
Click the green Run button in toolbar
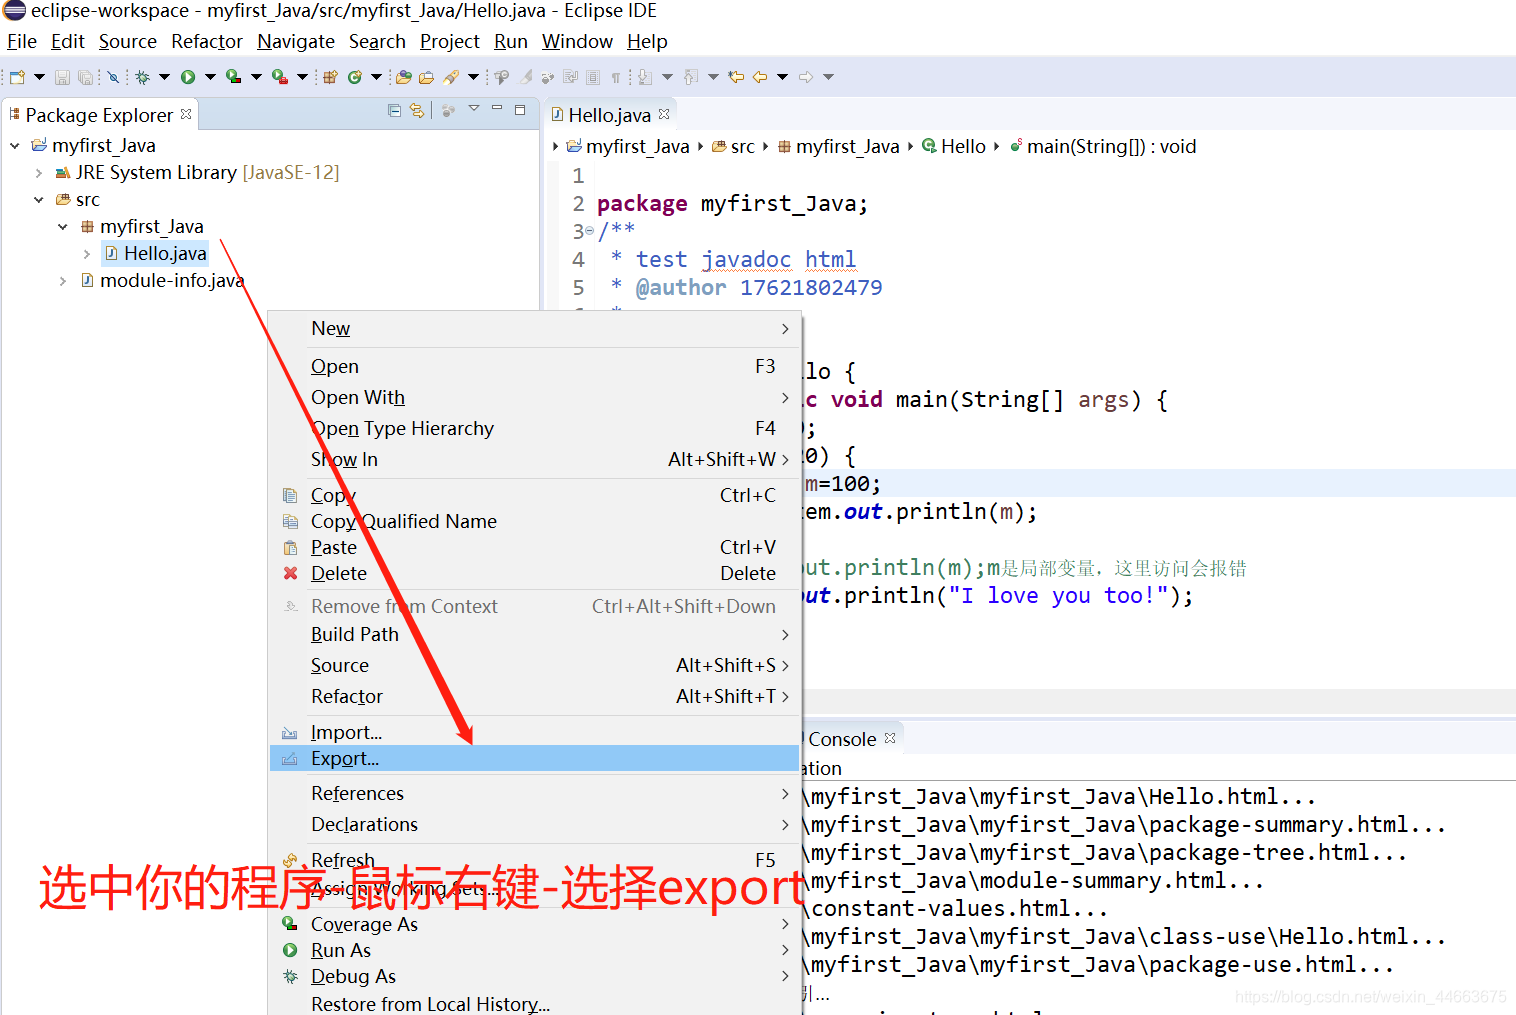[x=188, y=77]
